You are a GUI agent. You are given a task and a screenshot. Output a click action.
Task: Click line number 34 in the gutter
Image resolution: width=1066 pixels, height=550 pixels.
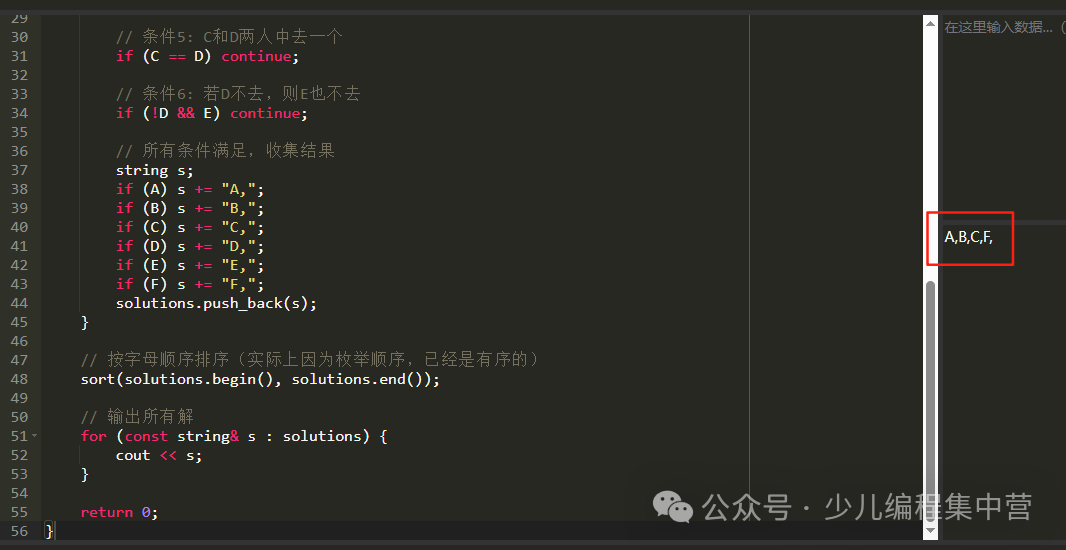20,114
